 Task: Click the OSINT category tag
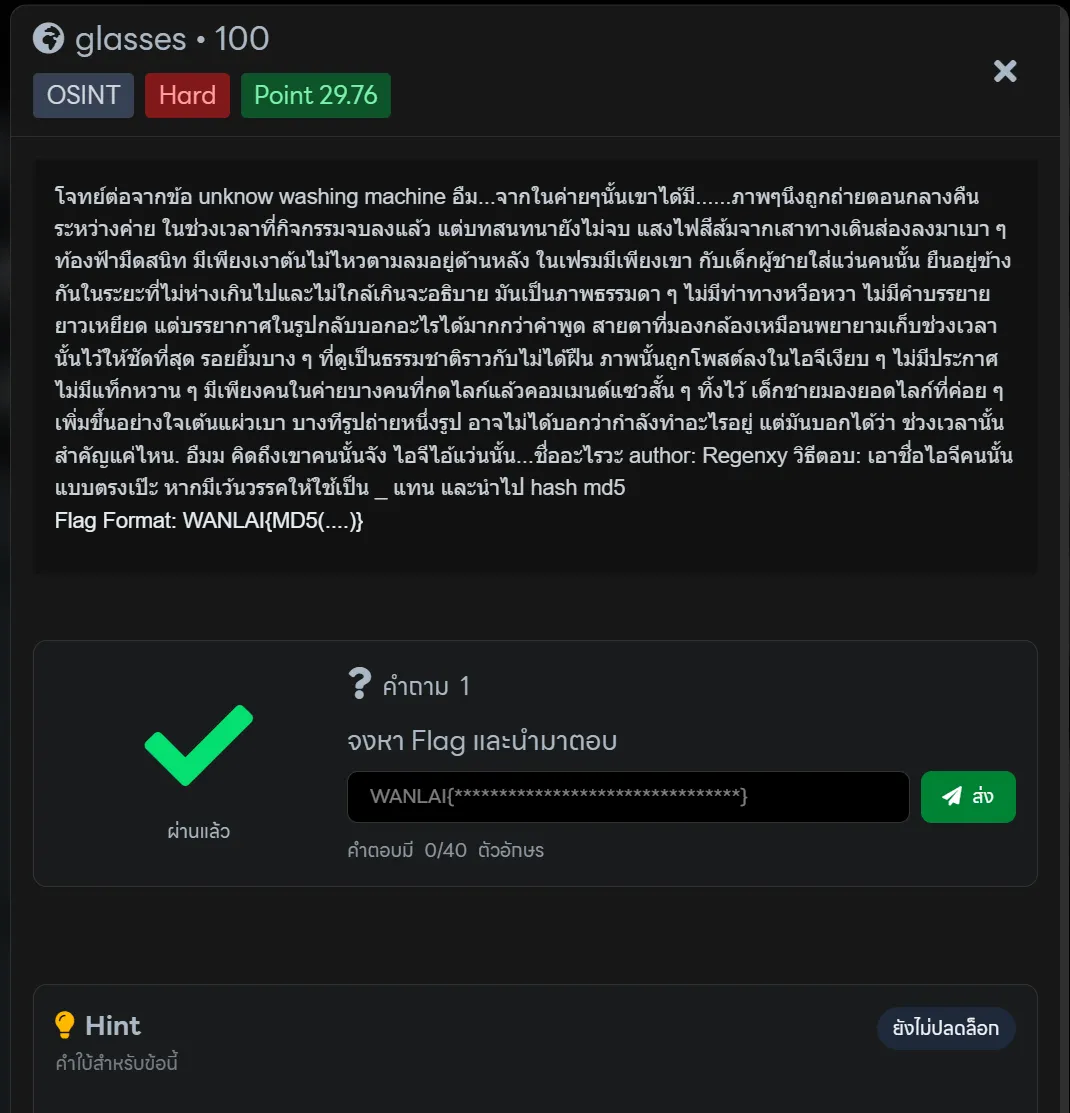click(83, 95)
